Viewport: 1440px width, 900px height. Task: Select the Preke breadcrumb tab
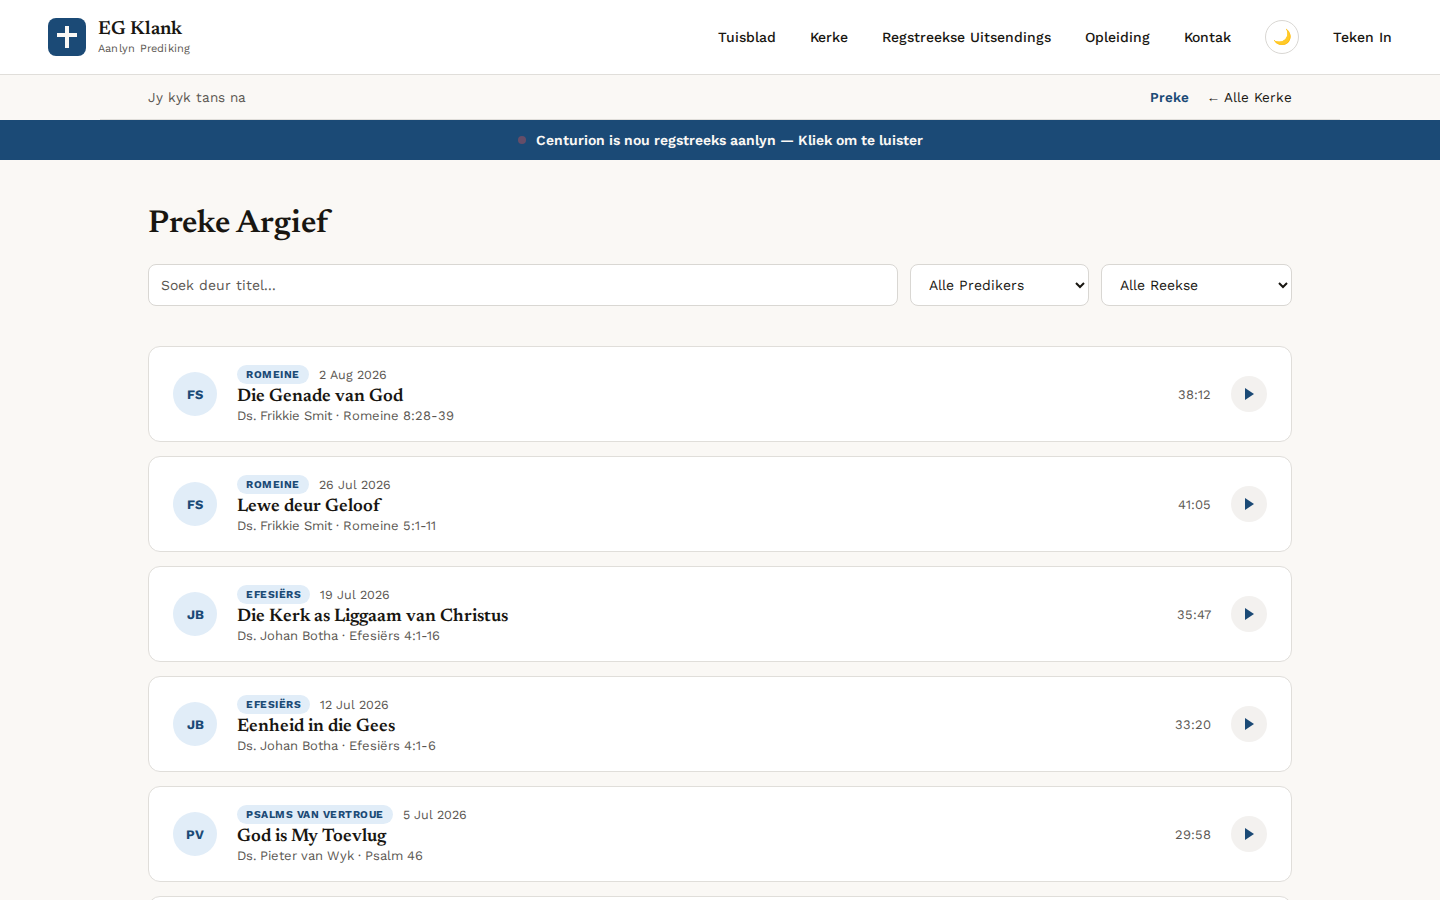1169,97
